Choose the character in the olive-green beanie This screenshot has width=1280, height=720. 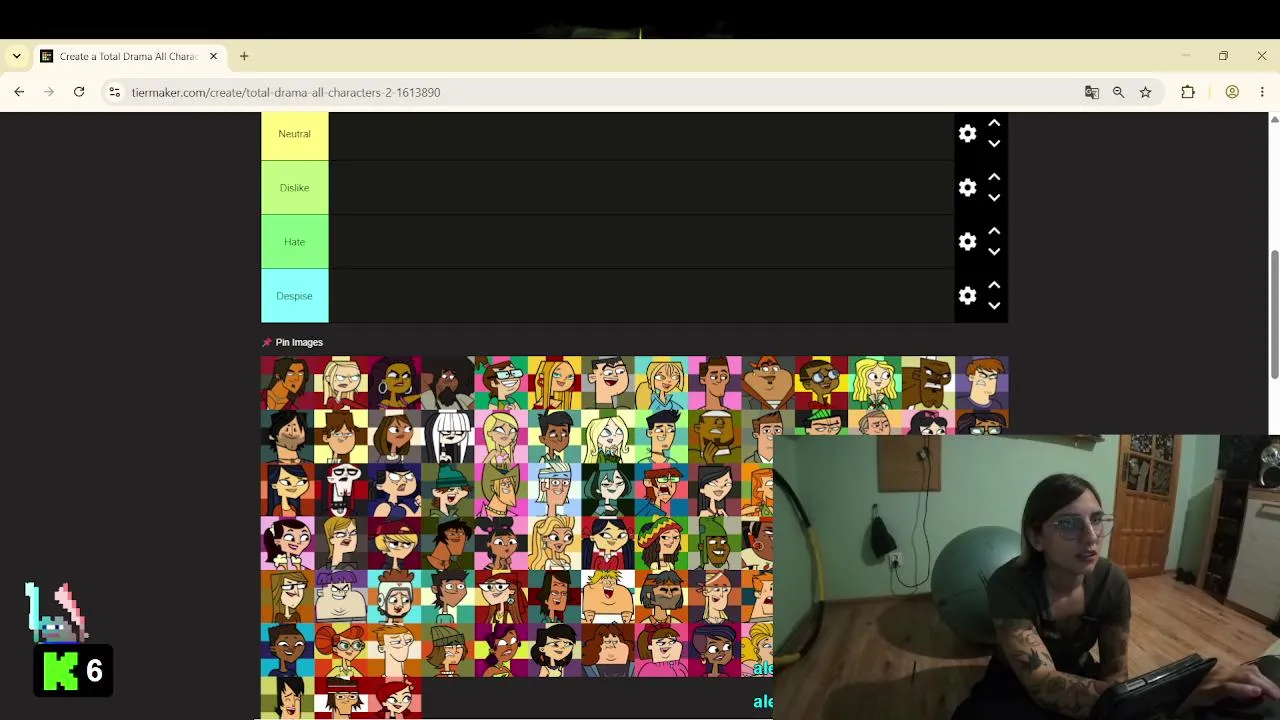click(448, 652)
